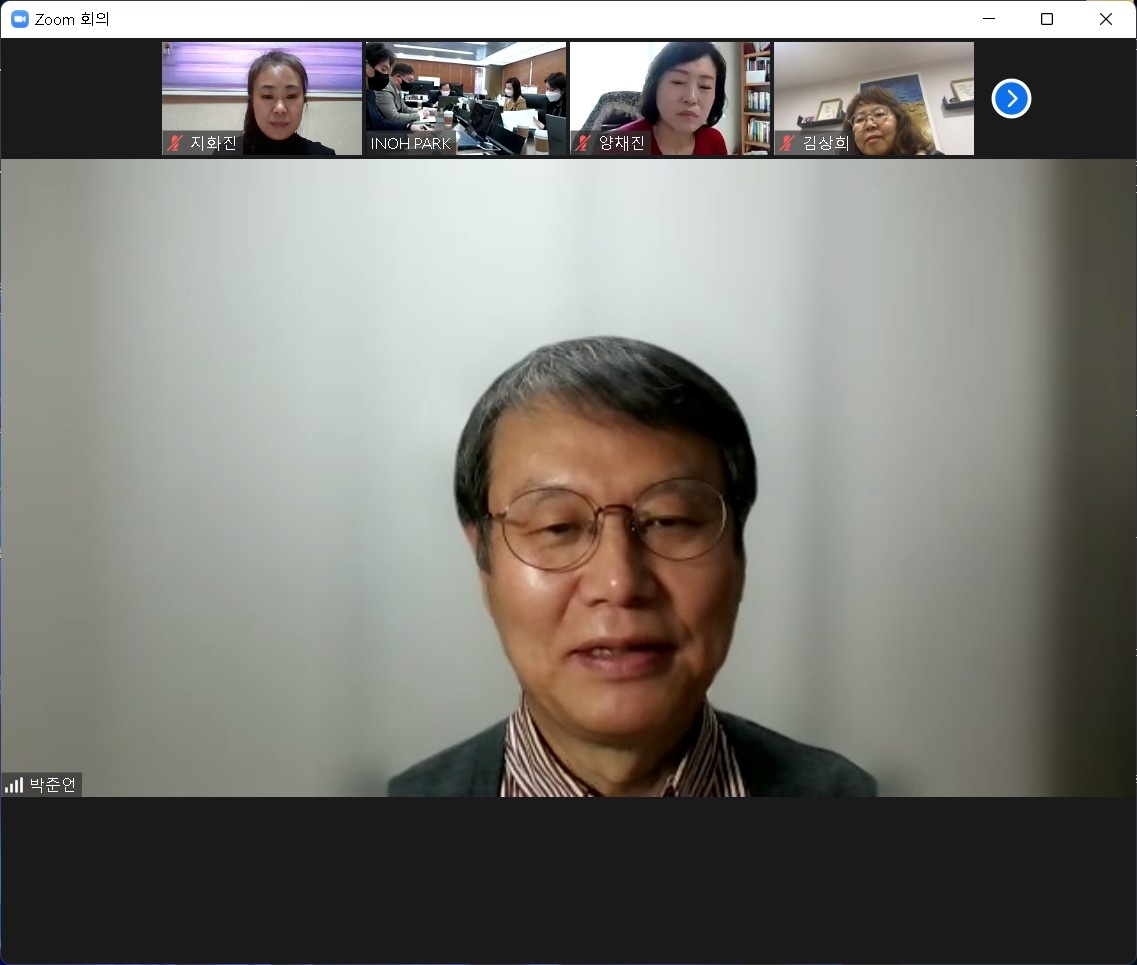This screenshot has height=965, width=1137.
Task: Click muted microphone icon beside 양채진
Action: (x=582, y=143)
